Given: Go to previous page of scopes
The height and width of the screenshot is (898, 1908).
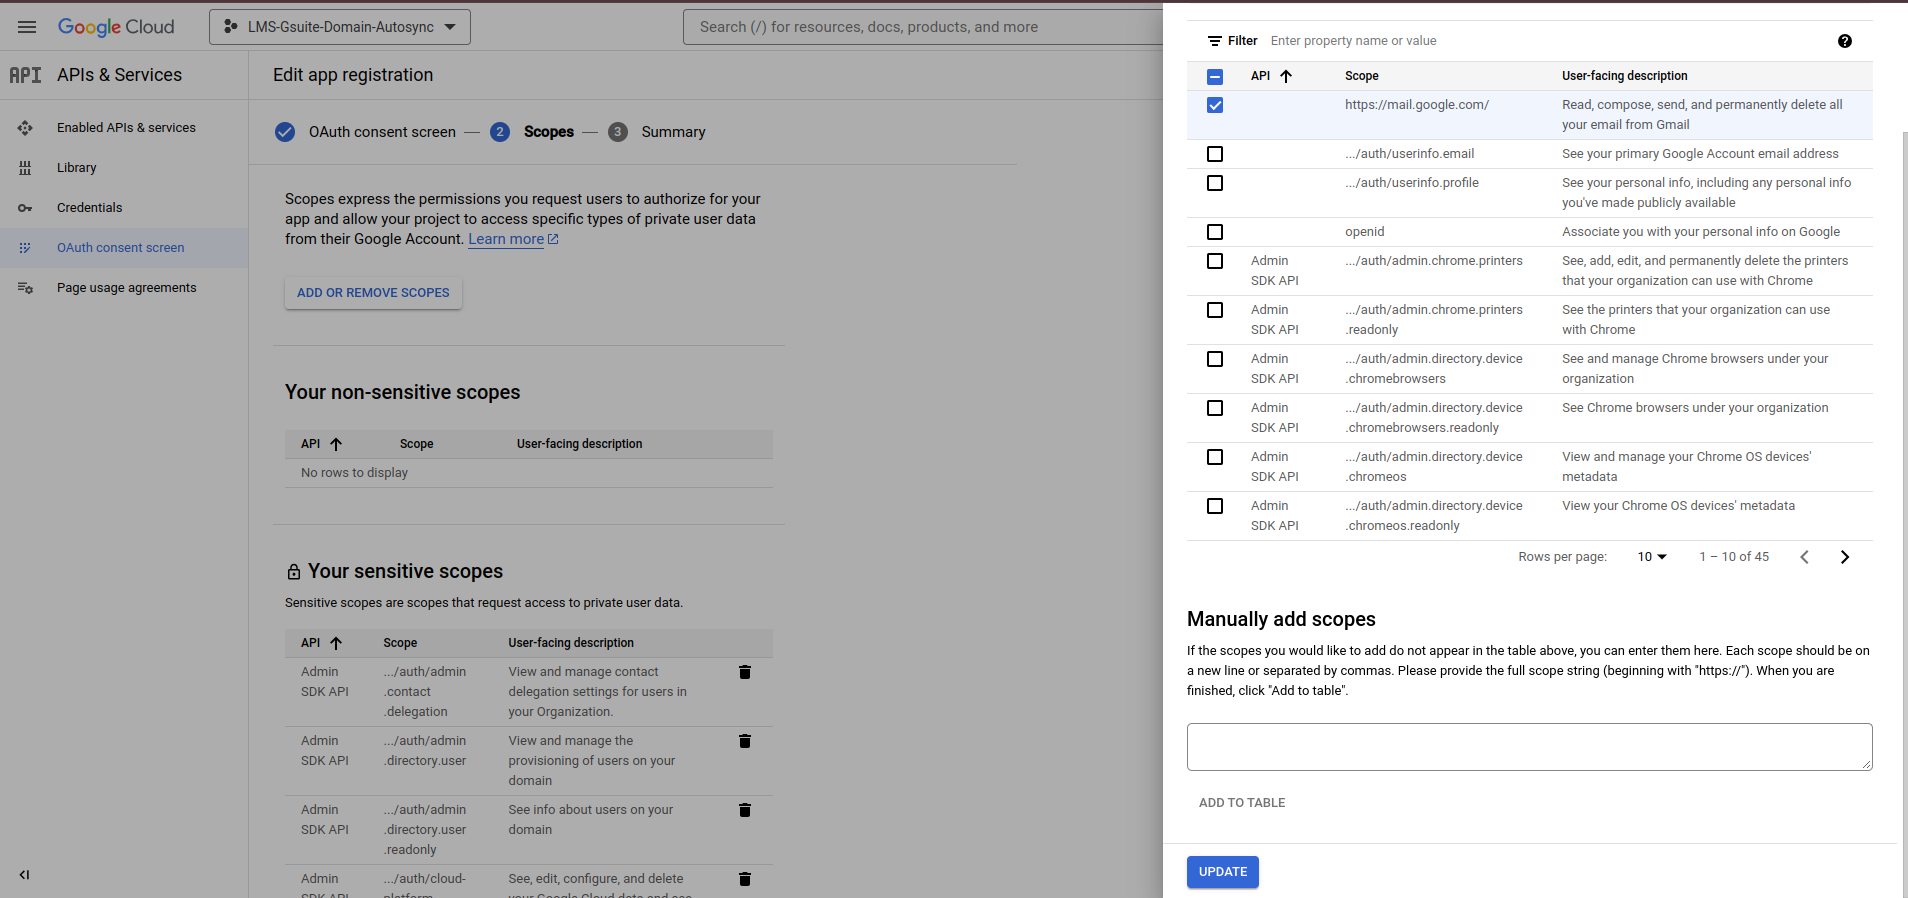Looking at the screenshot, I should [1805, 557].
